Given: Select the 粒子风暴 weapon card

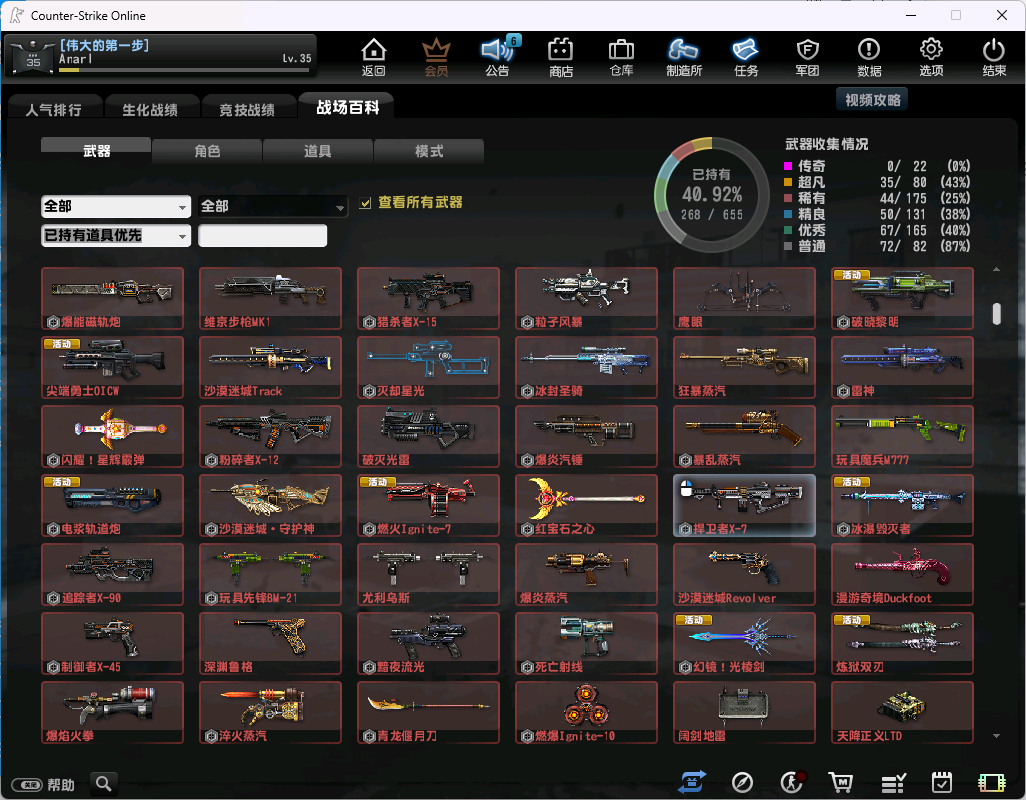Looking at the screenshot, I should point(586,298).
